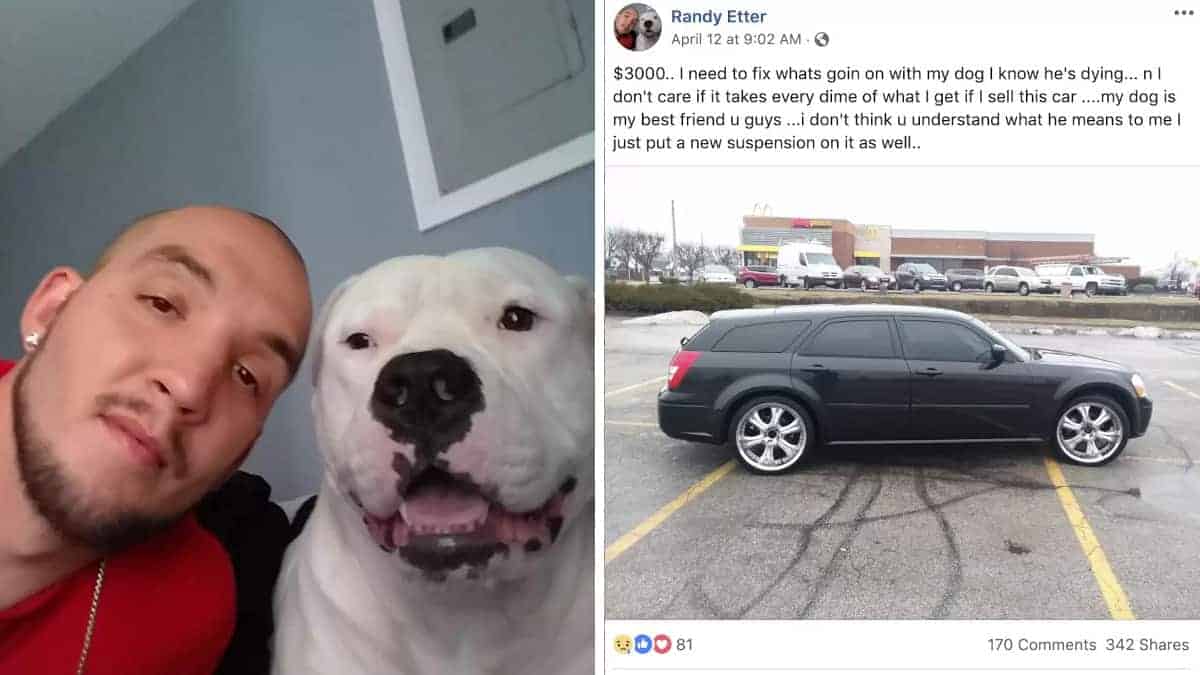Open the black car photo in the post
The image size is (1200, 675).
[902, 392]
